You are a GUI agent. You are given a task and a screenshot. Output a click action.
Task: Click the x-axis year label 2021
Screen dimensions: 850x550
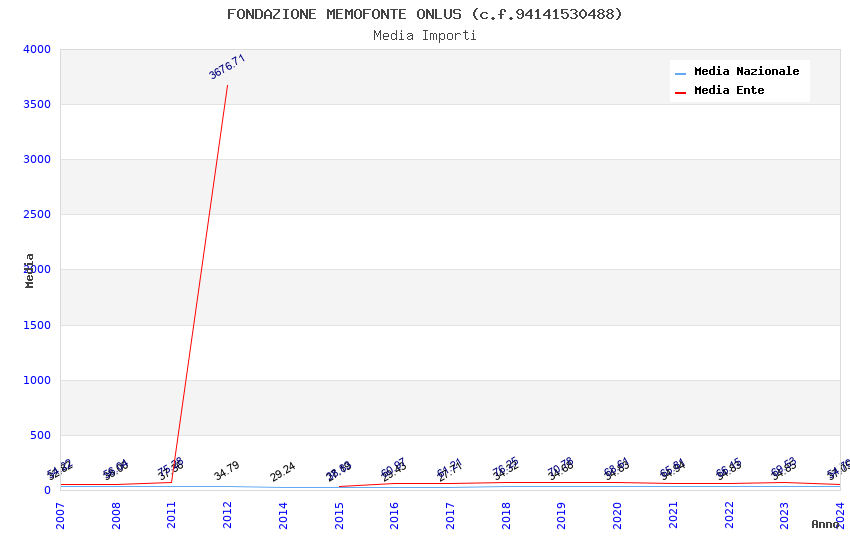[x=673, y=515]
